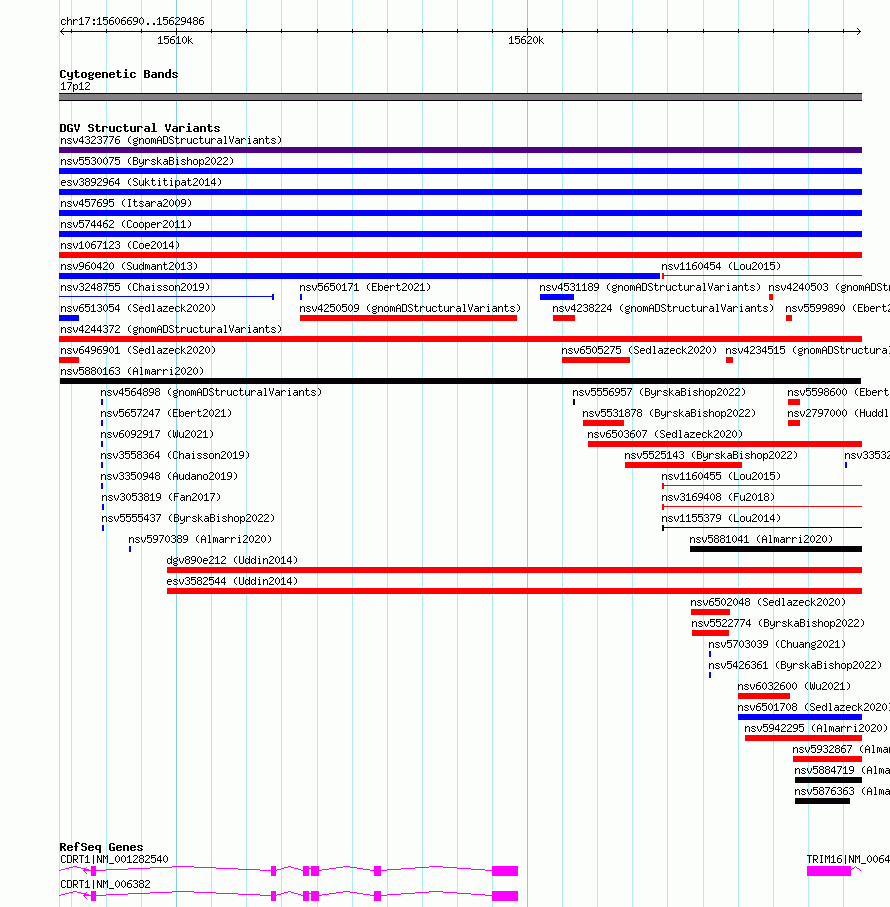Open nsv6032600 Wu2021 variant
Viewport: 890px width, 907px height.
(x=795, y=687)
